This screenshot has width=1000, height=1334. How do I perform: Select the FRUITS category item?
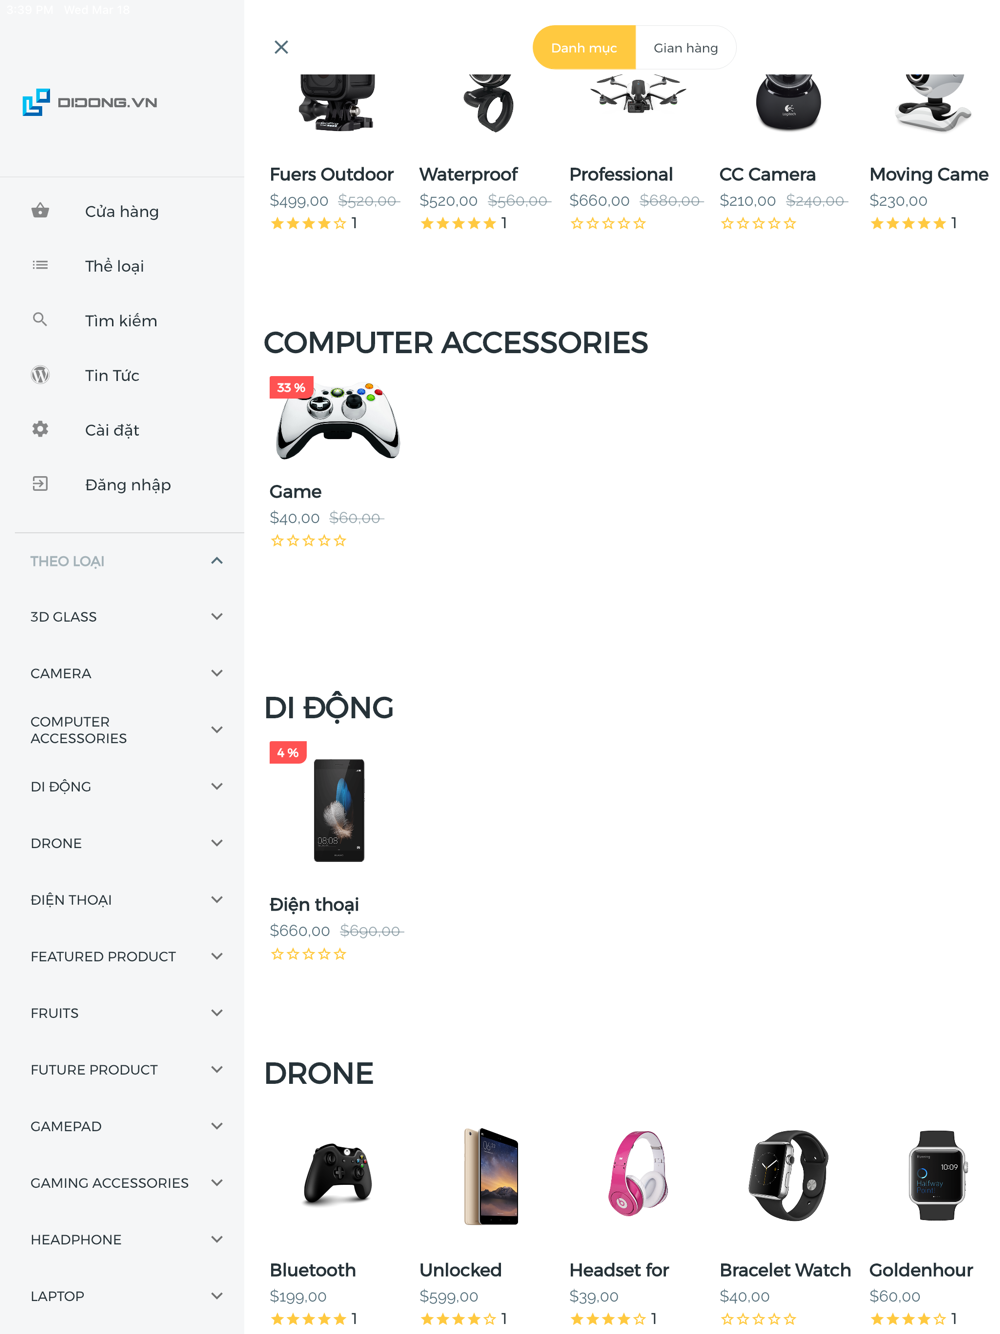[122, 1013]
